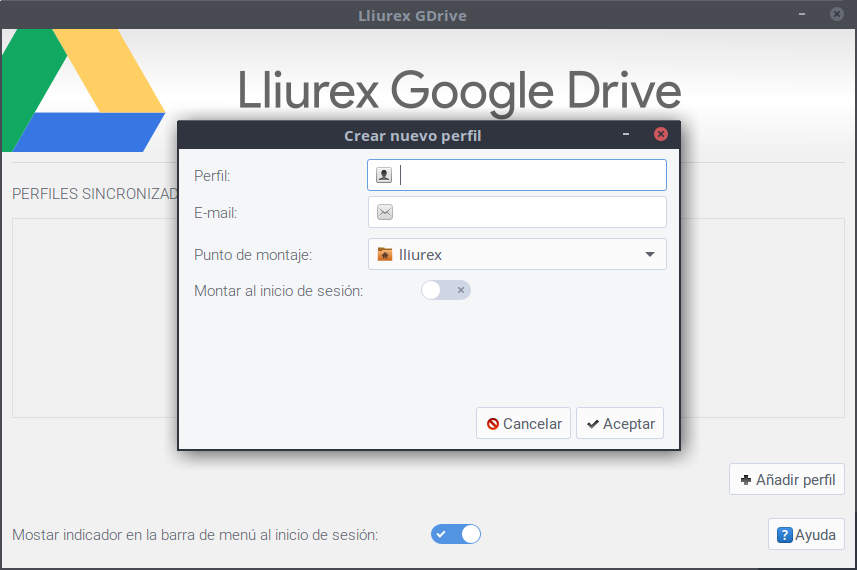
Task: Enable Montar al inicio de sesión switch
Action: click(446, 290)
